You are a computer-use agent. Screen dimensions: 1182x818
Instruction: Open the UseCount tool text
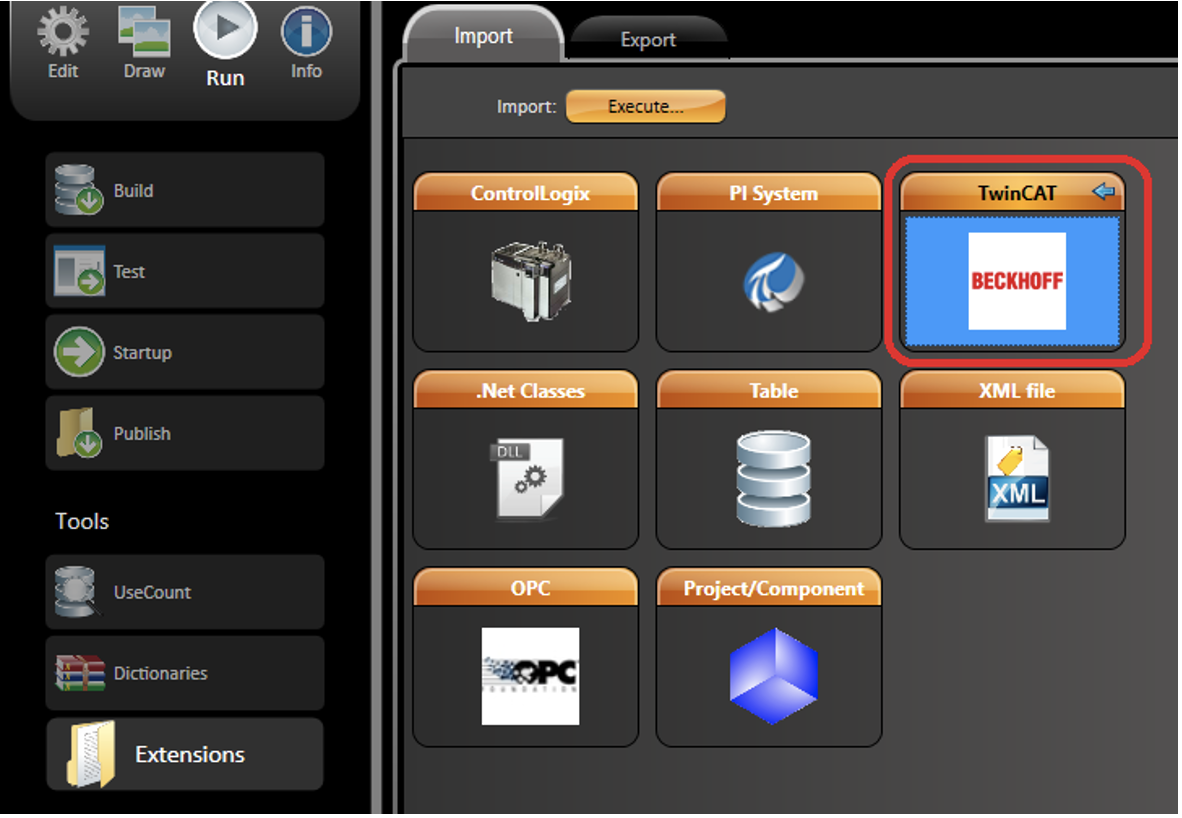[x=152, y=593]
